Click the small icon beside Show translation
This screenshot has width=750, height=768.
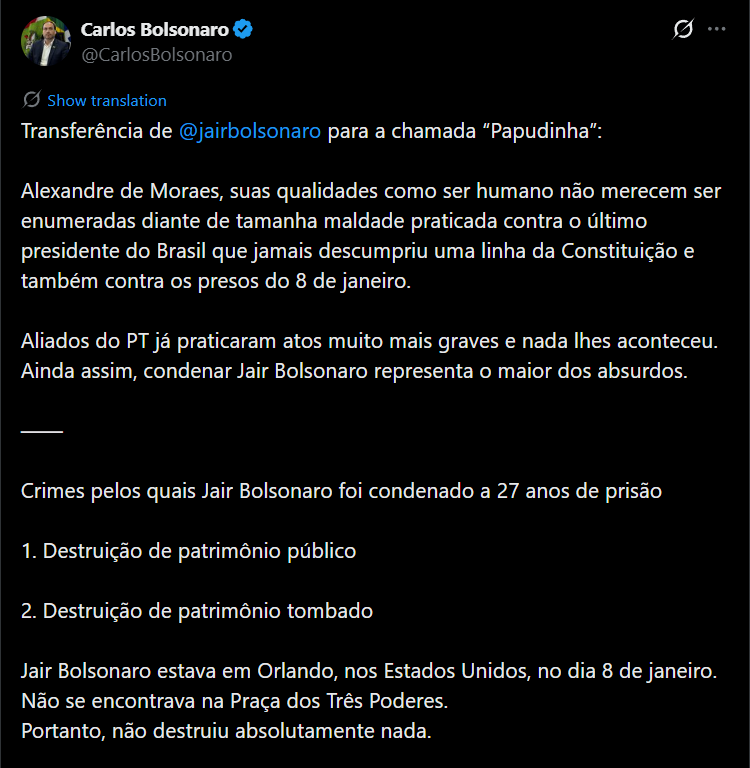(x=31, y=100)
